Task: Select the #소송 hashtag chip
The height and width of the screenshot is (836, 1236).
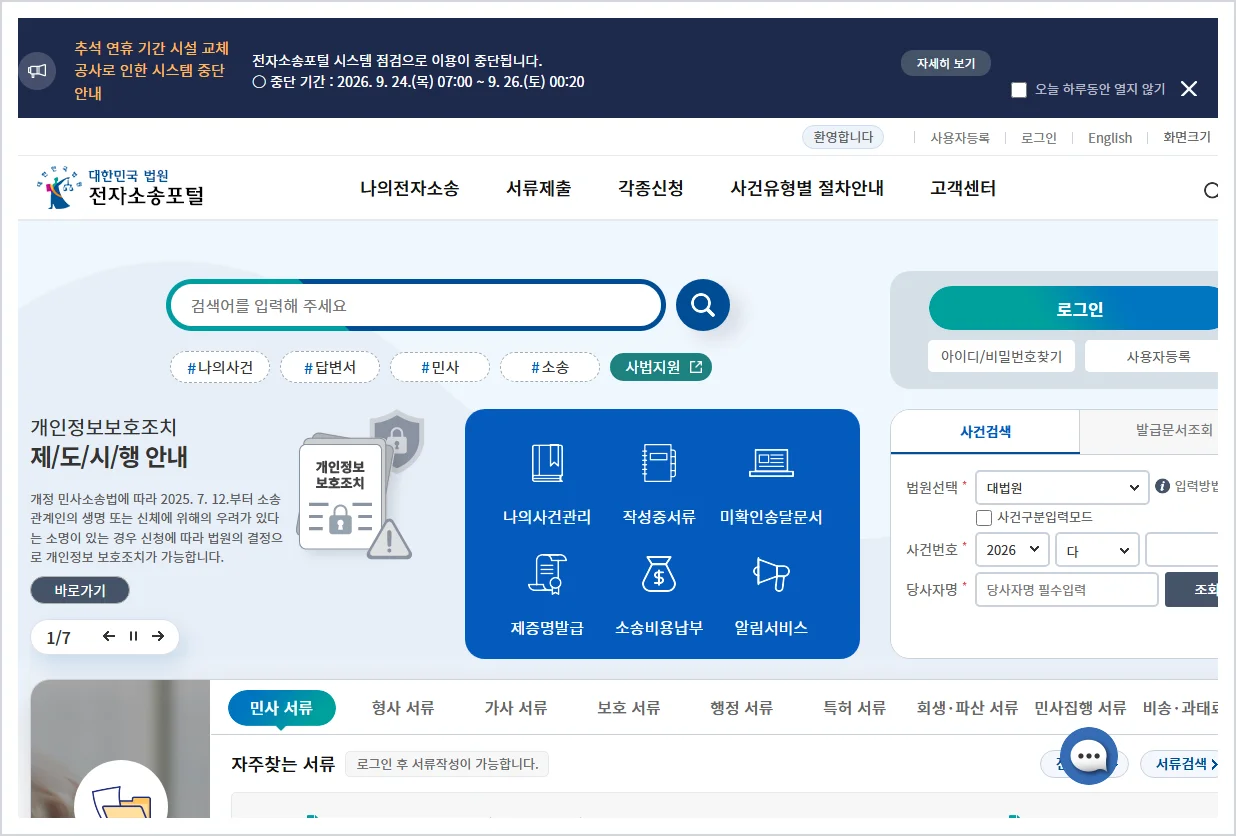Action: point(550,367)
